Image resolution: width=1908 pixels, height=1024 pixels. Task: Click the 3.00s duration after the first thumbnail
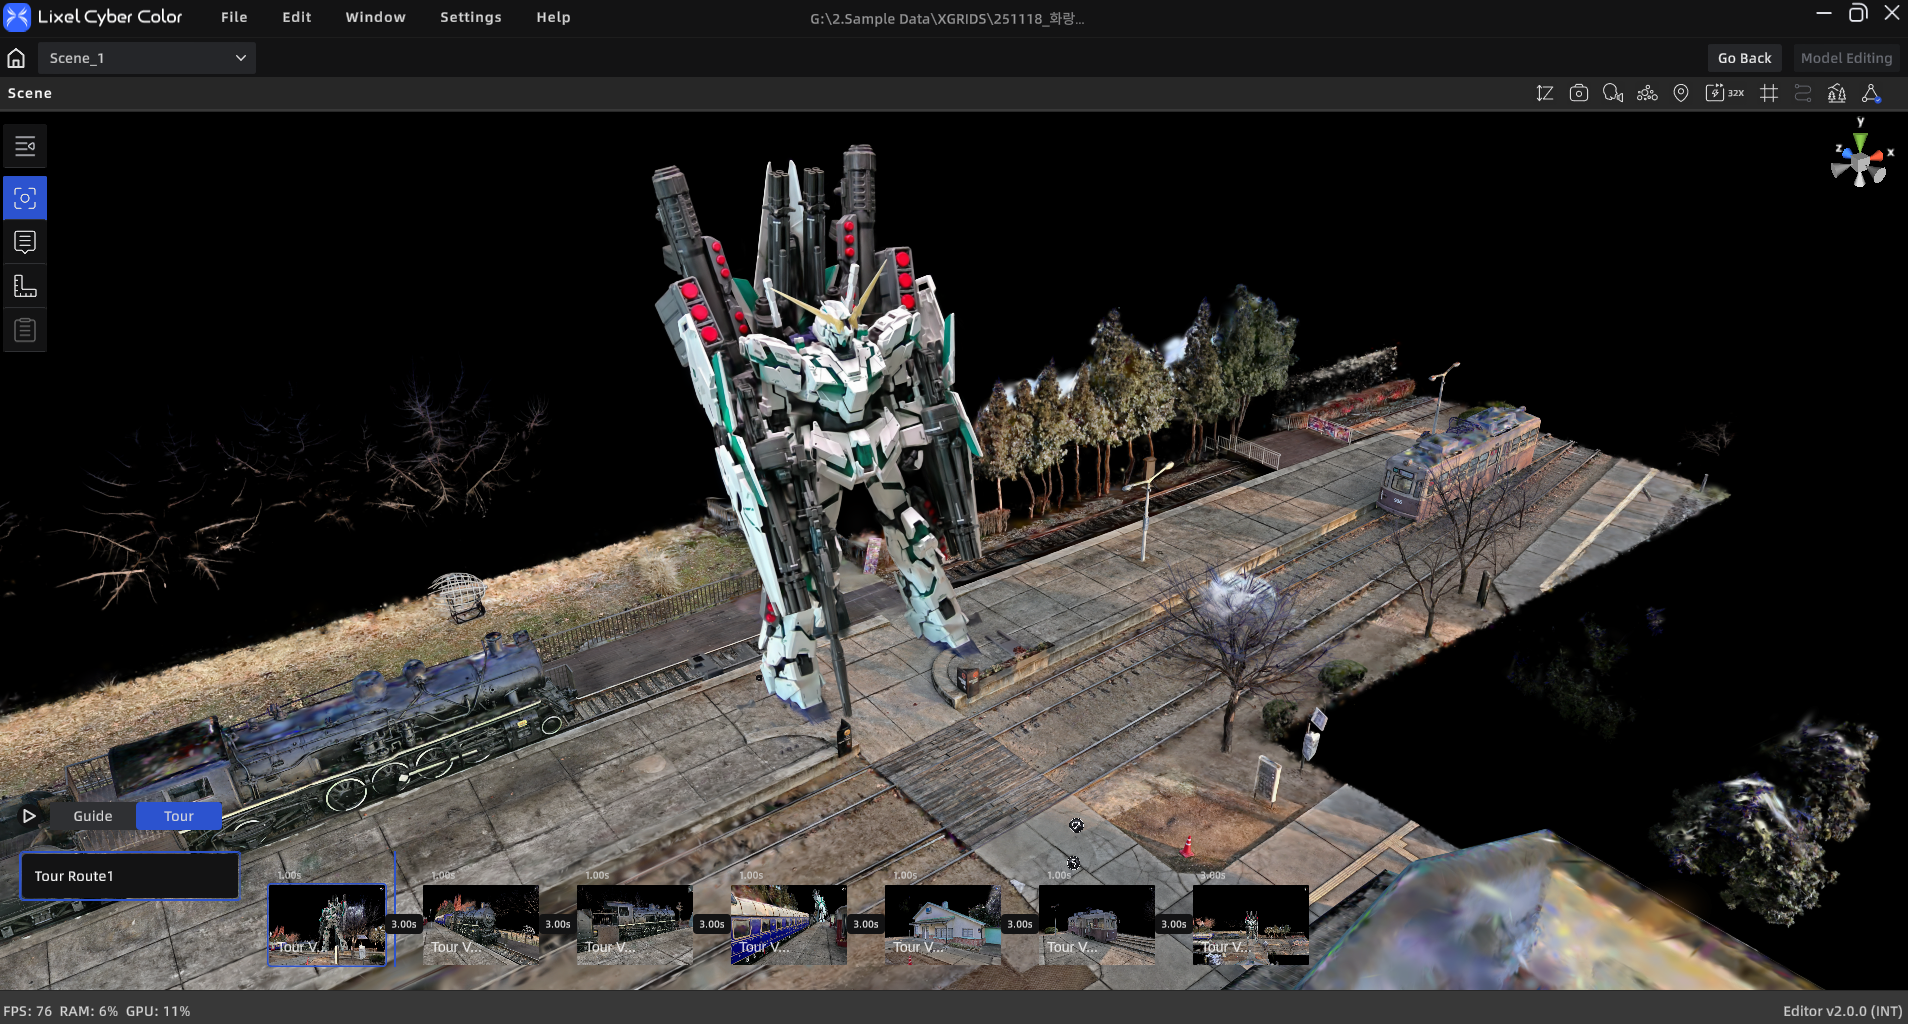[x=404, y=924]
